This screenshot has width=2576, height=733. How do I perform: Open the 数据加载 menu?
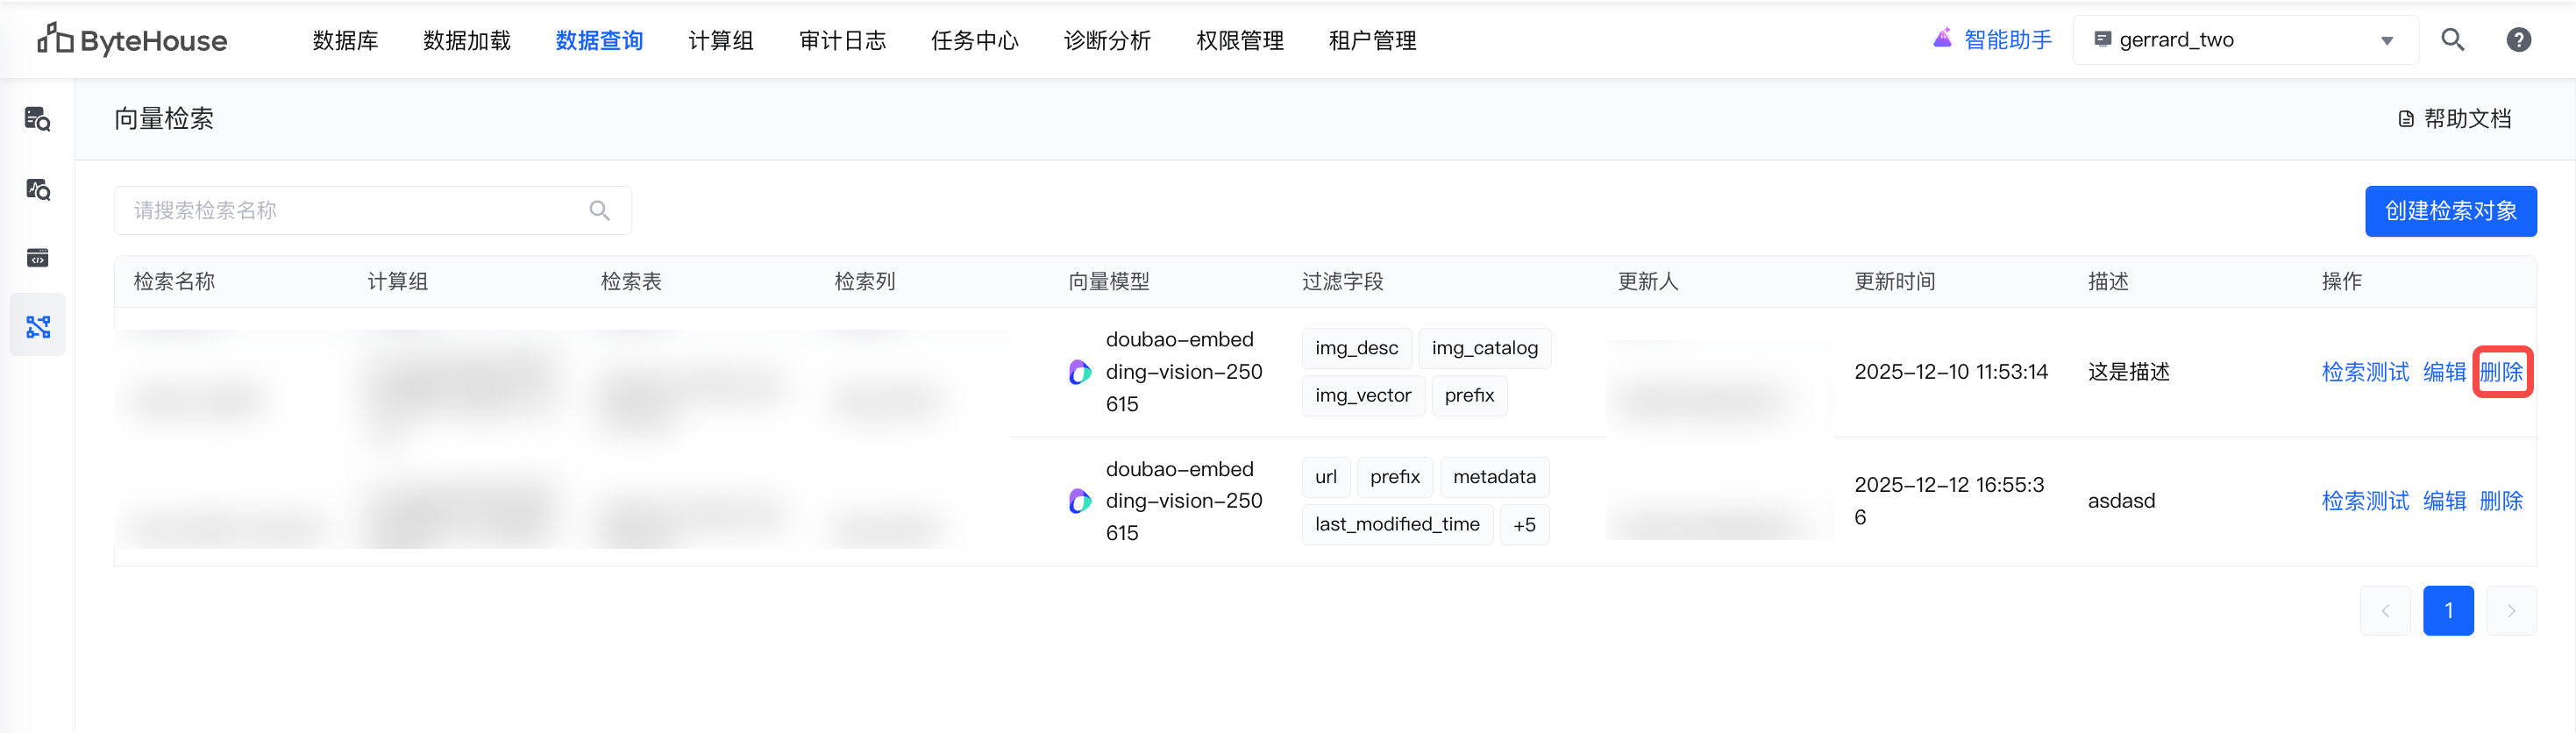(x=467, y=40)
